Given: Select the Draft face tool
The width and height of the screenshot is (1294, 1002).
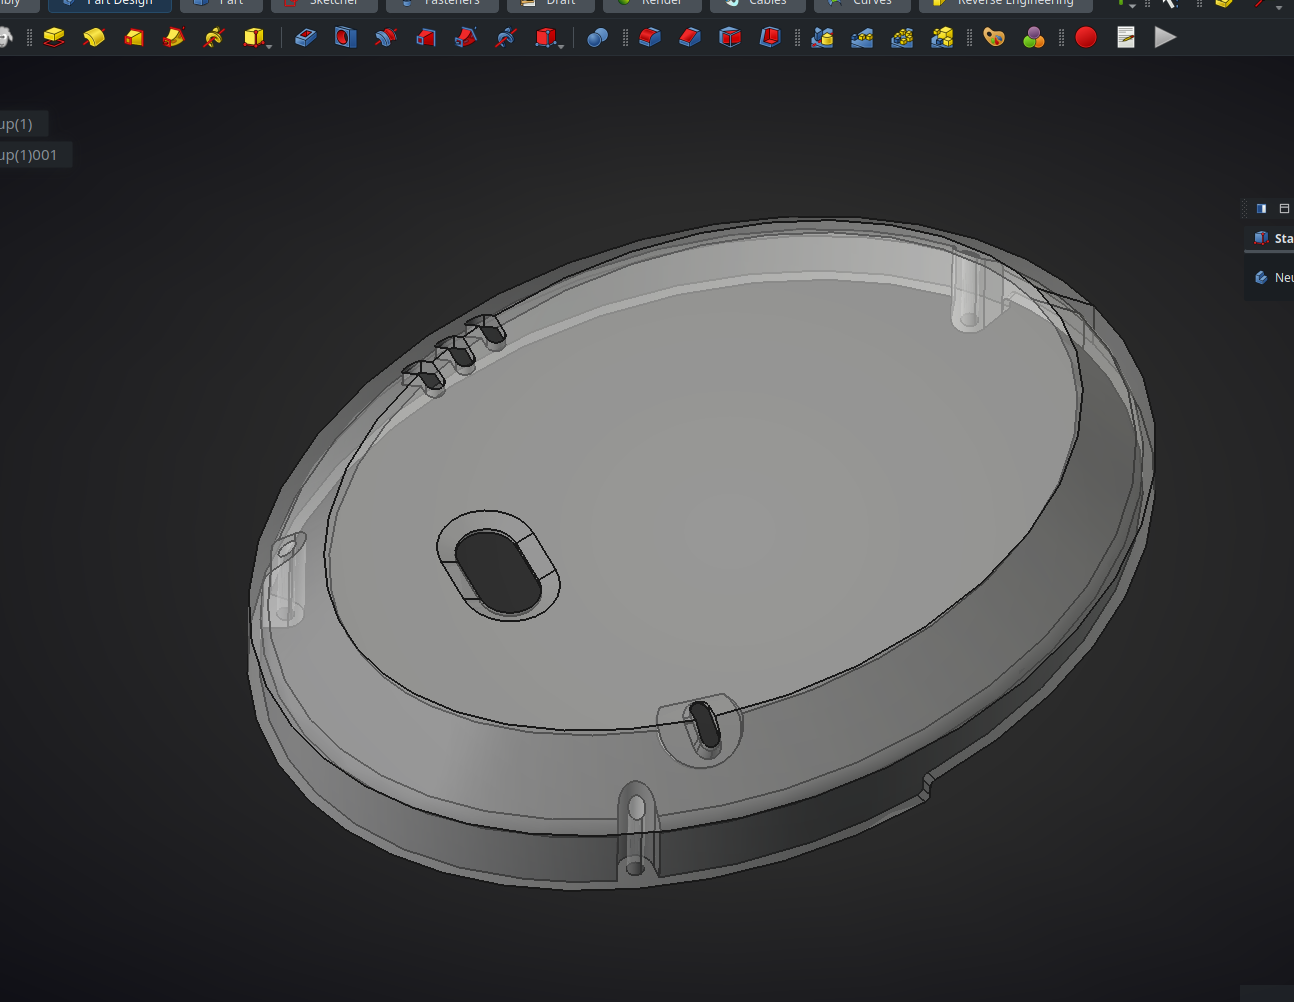Looking at the screenshot, I should point(730,38).
